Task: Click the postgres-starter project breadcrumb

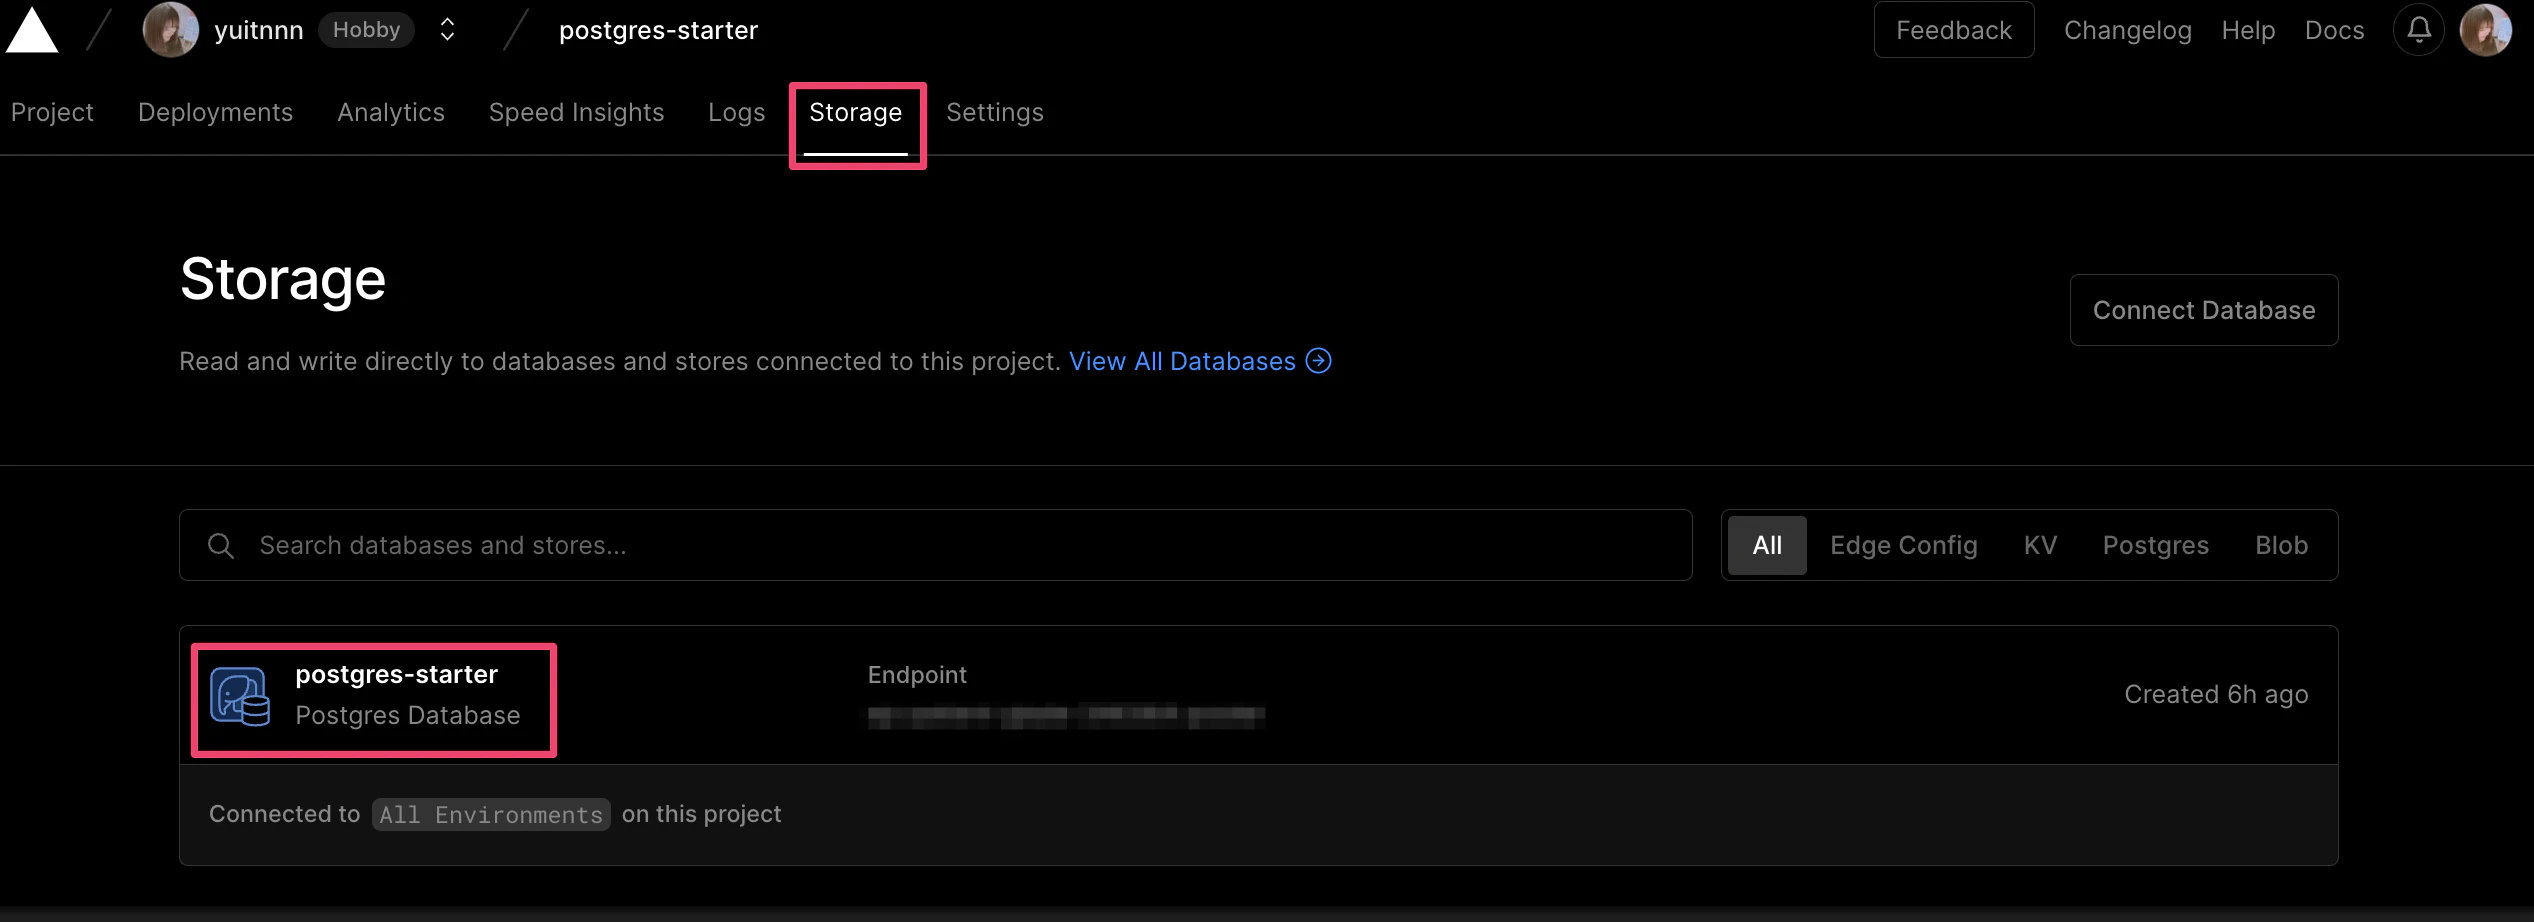Action: tap(658, 31)
